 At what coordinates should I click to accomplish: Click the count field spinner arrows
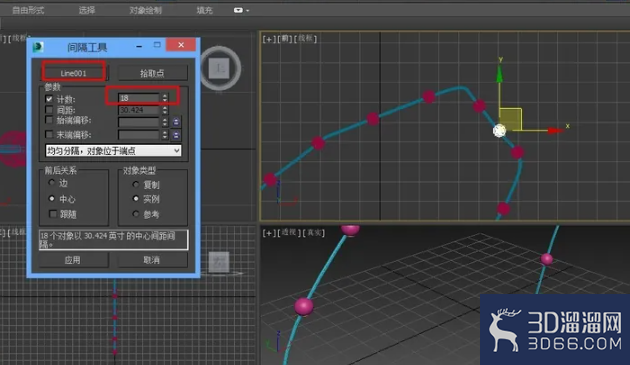pos(165,98)
